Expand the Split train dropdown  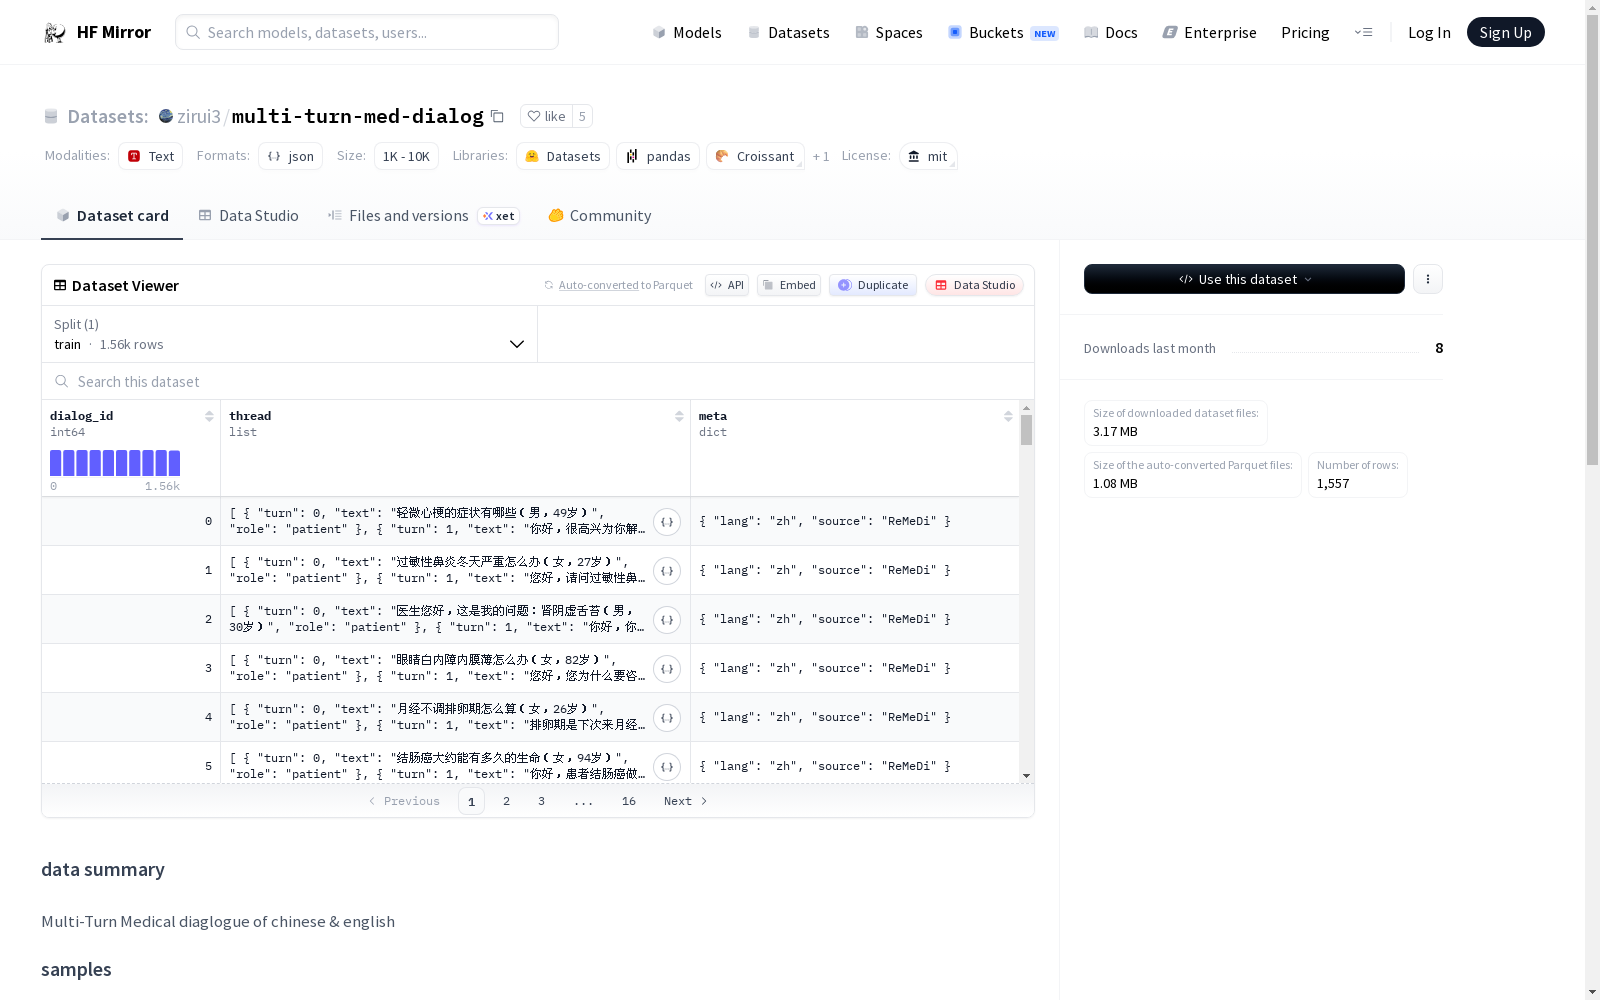(289, 334)
